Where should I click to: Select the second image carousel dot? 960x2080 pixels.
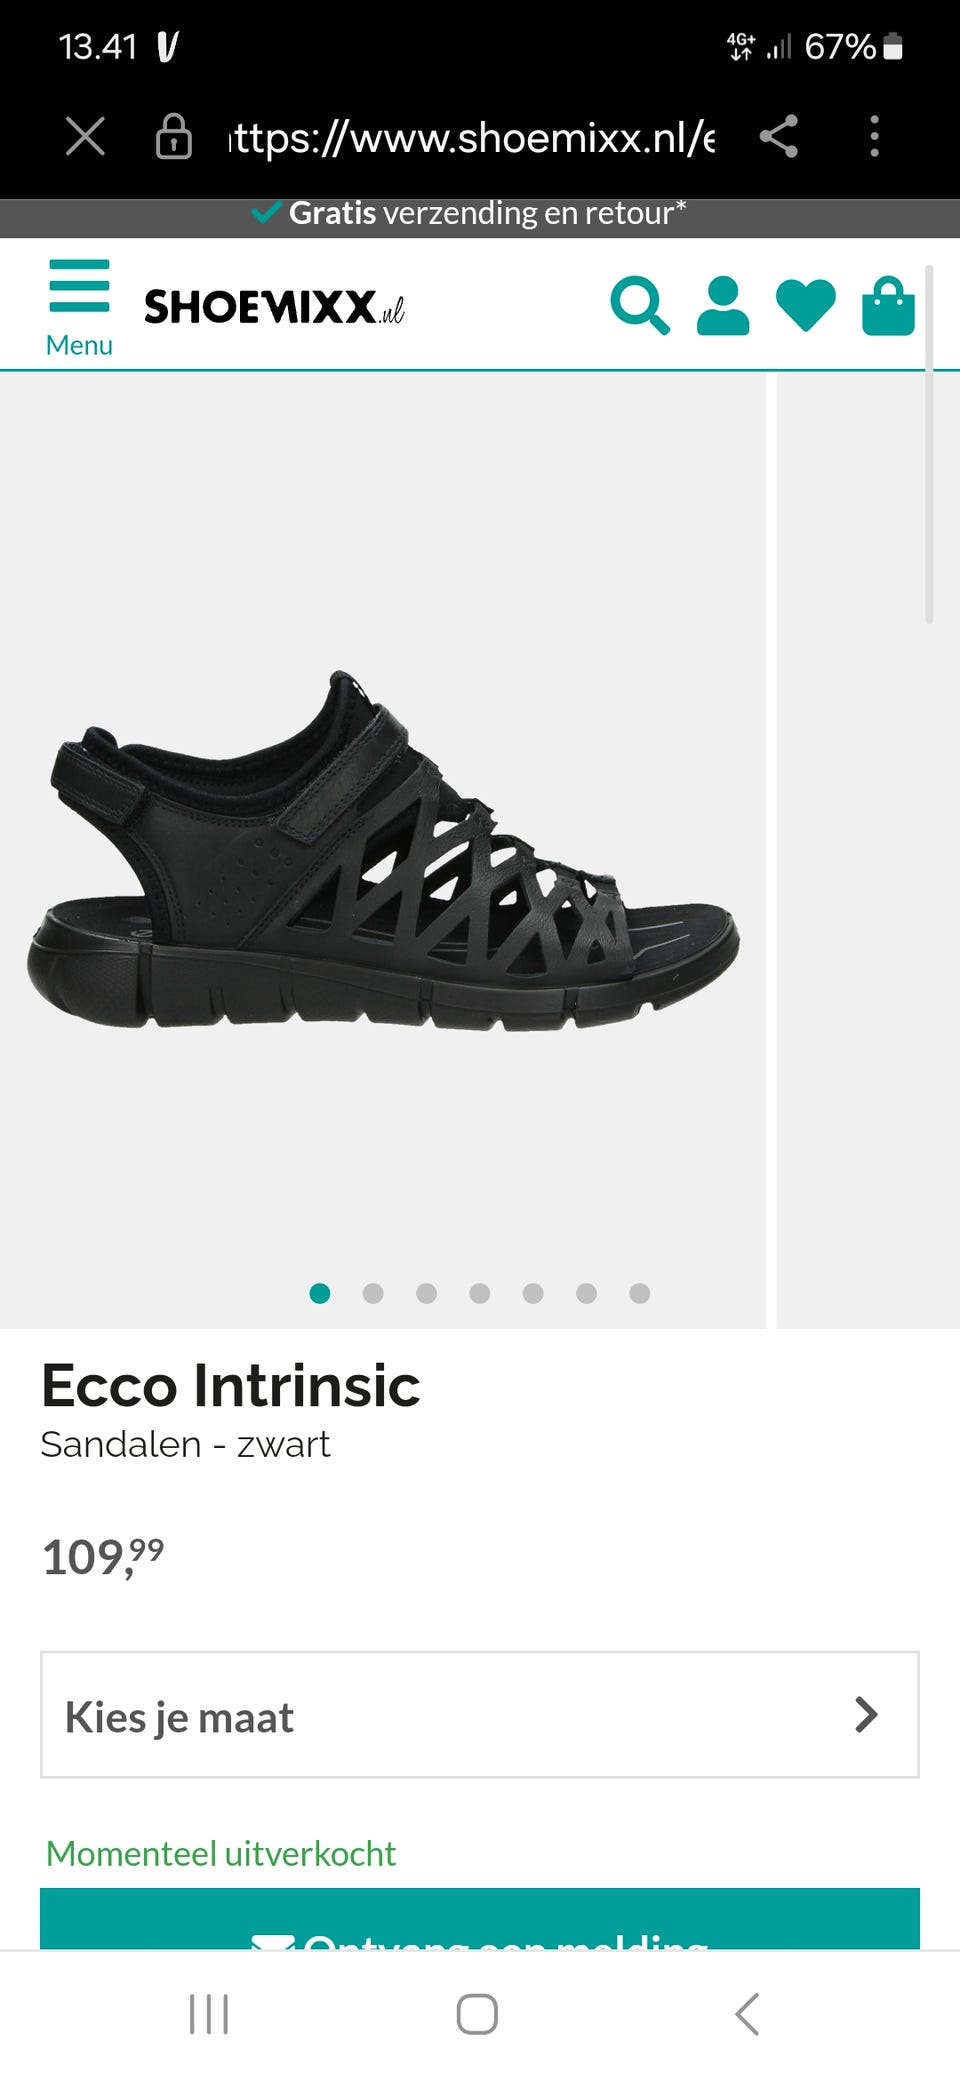(373, 1294)
